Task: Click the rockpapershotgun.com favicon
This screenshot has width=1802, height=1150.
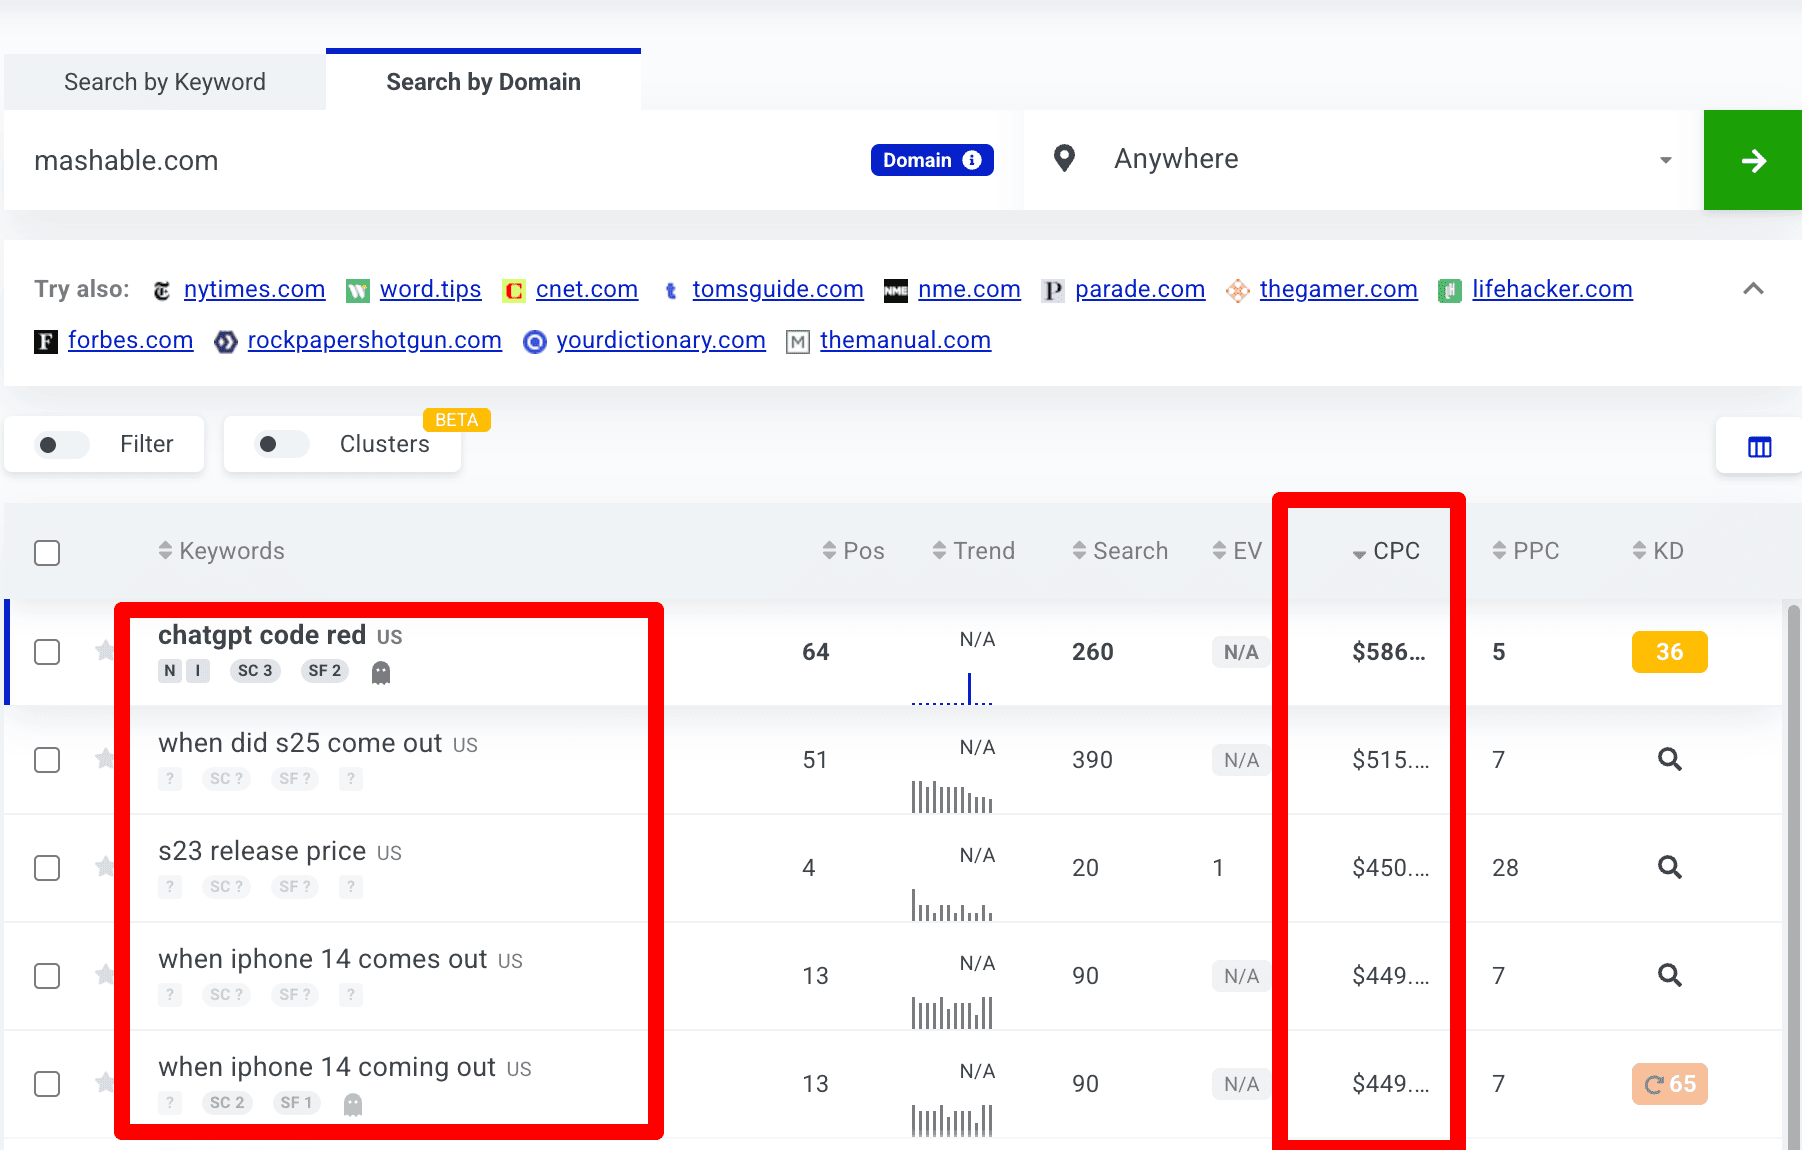Action: pos(226,342)
